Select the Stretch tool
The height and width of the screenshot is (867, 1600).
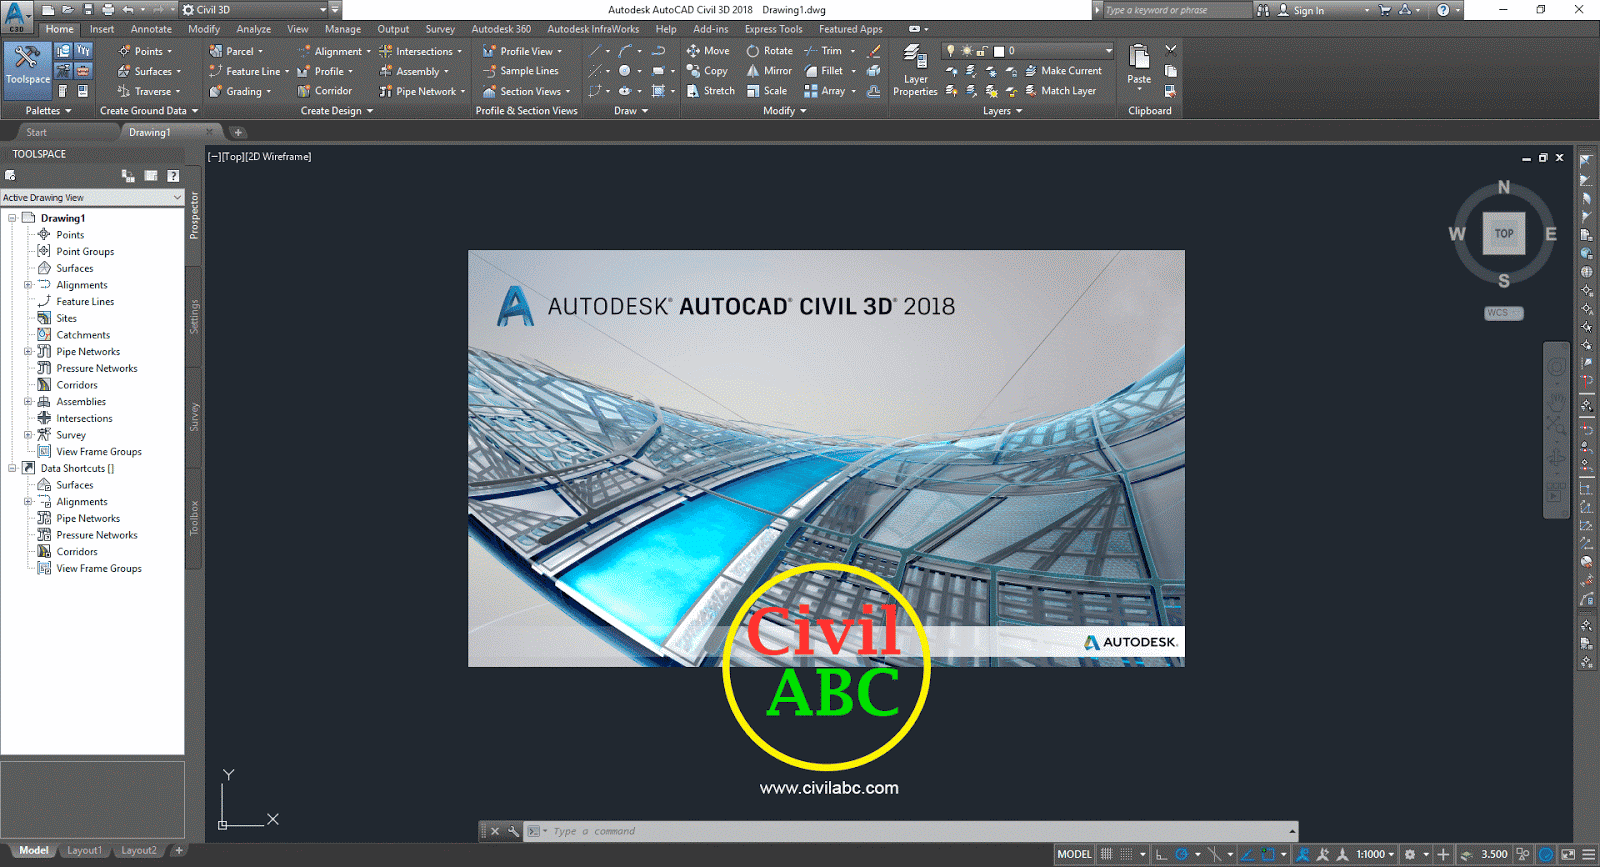pyautogui.click(x=710, y=91)
